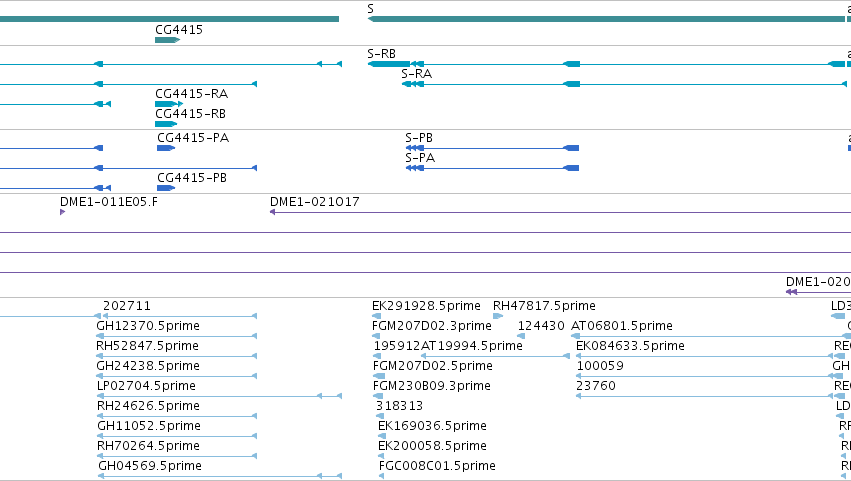Screen dimensions: 851x481
Task: Open the CG4415-RB transcript label
Action: coord(190,114)
